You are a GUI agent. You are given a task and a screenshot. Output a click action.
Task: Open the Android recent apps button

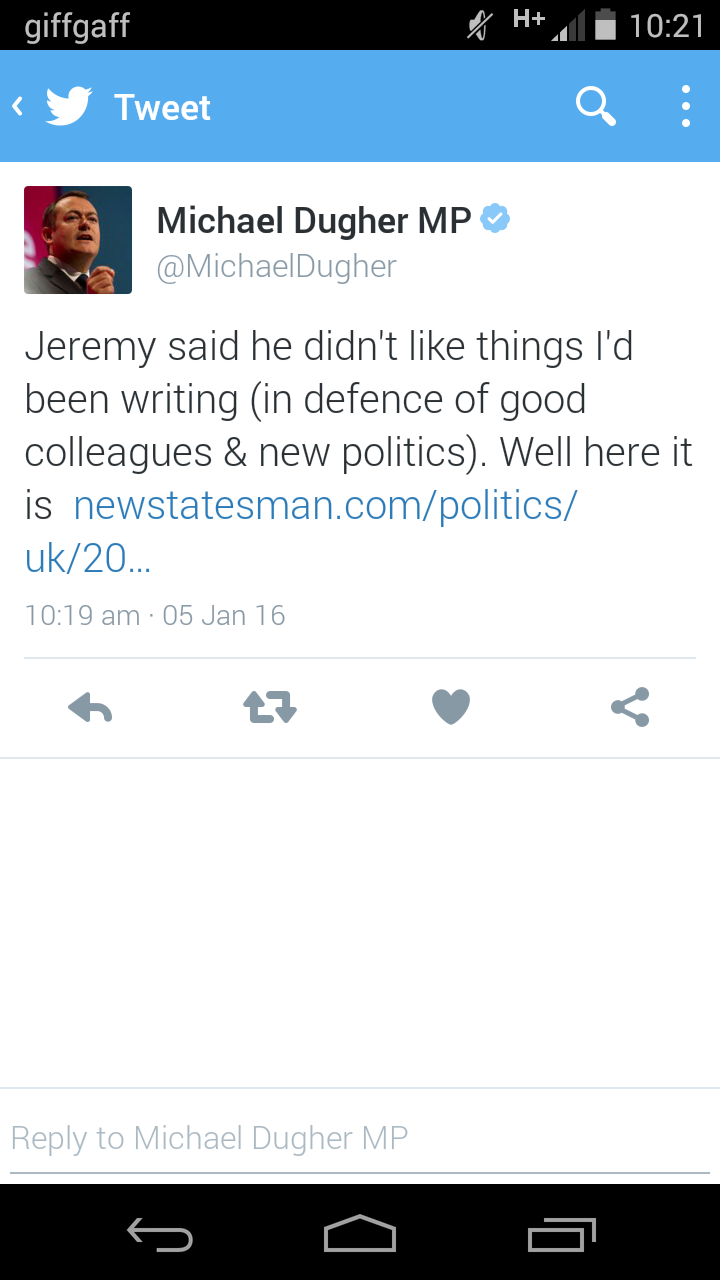[x=561, y=1233]
